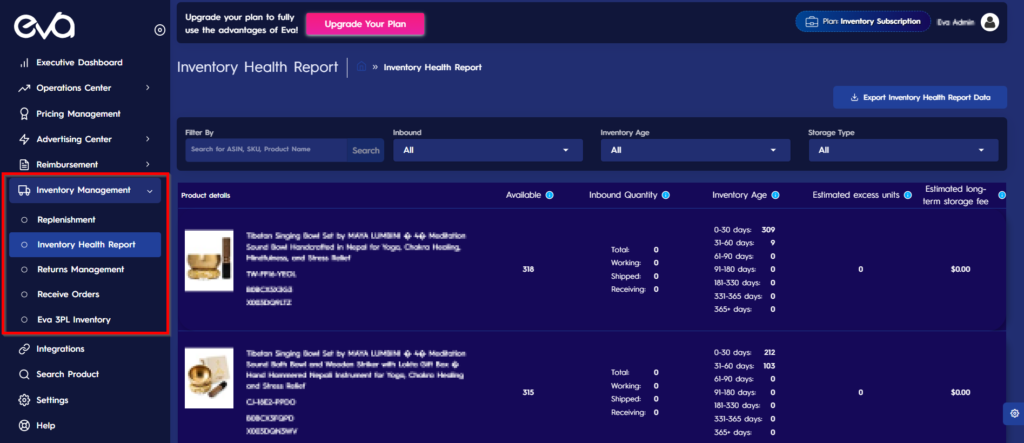Image resolution: width=1024 pixels, height=443 pixels.
Task: Click the Upgrade Your Plan button
Action: coord(365,24)
